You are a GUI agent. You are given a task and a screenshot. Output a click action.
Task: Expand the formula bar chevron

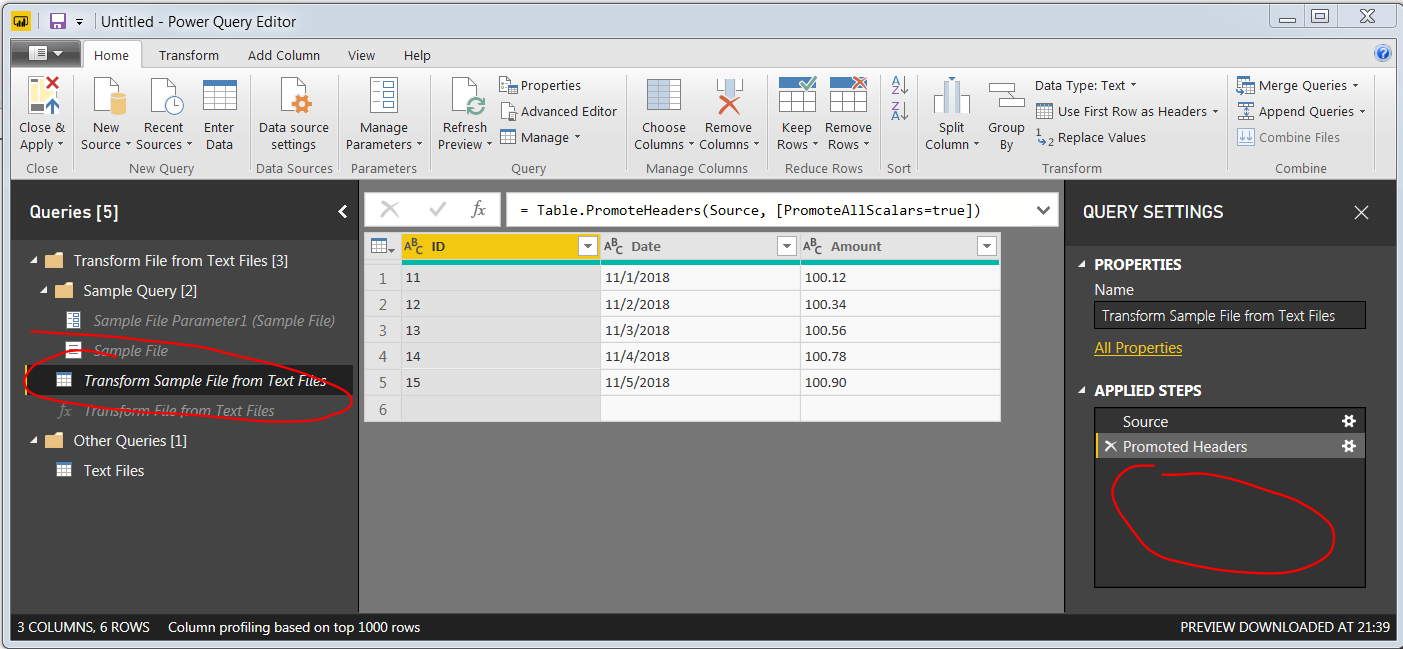click(x=1044, y=210)
